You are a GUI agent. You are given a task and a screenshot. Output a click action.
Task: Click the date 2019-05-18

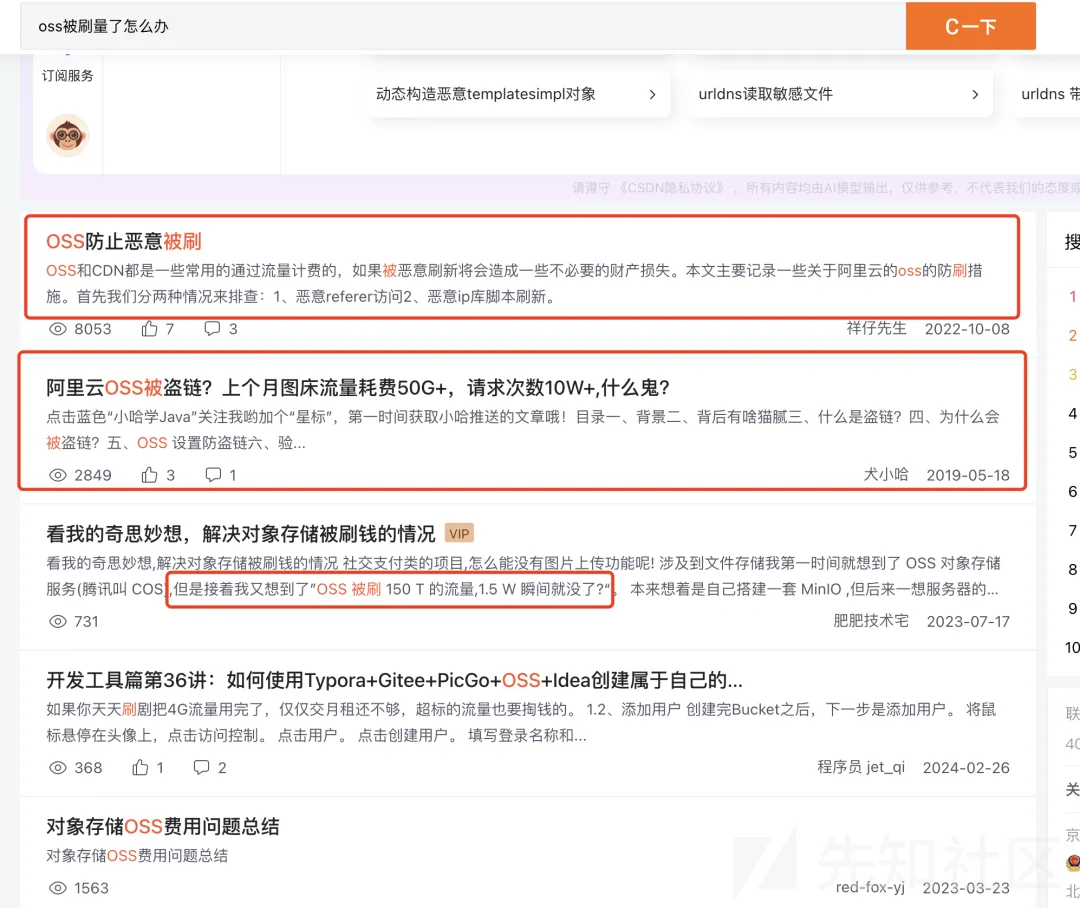click(968, 475)
